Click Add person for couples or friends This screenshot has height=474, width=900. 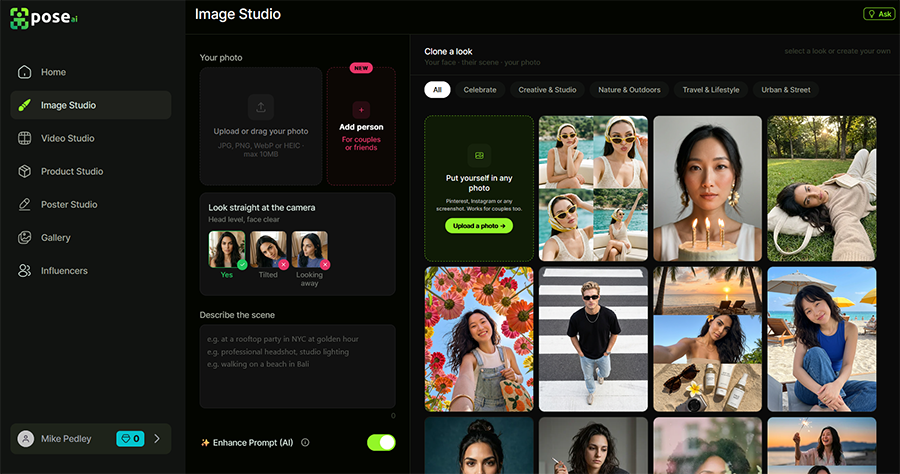(361, 126)
